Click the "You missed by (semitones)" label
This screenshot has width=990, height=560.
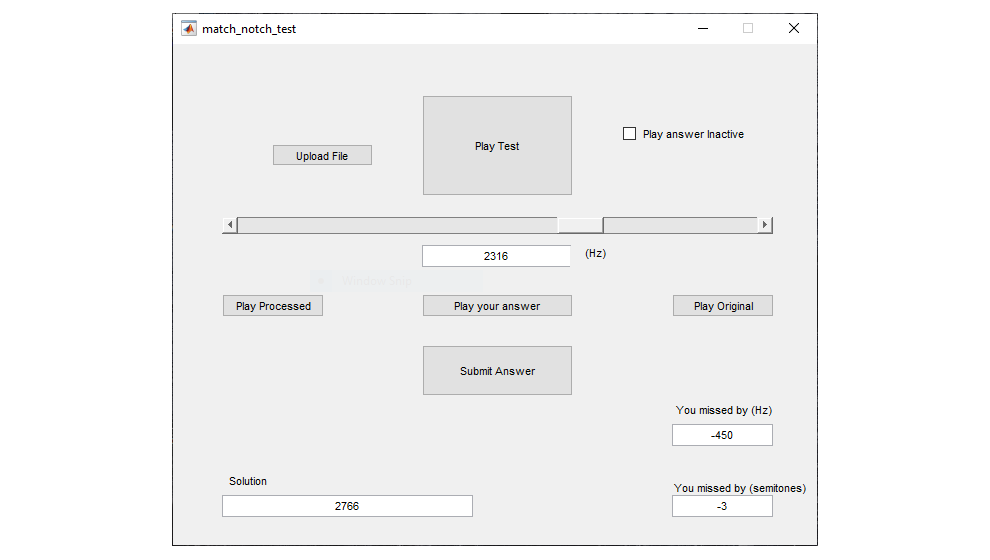(740, 488)
